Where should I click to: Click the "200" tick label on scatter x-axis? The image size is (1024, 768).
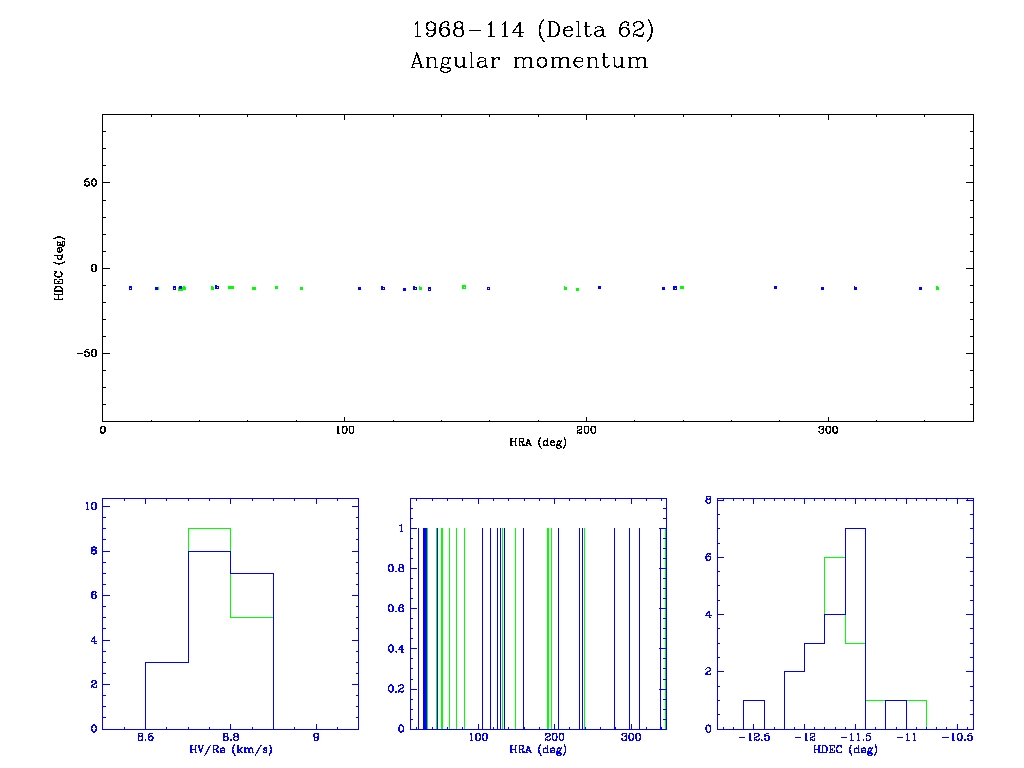586,430
